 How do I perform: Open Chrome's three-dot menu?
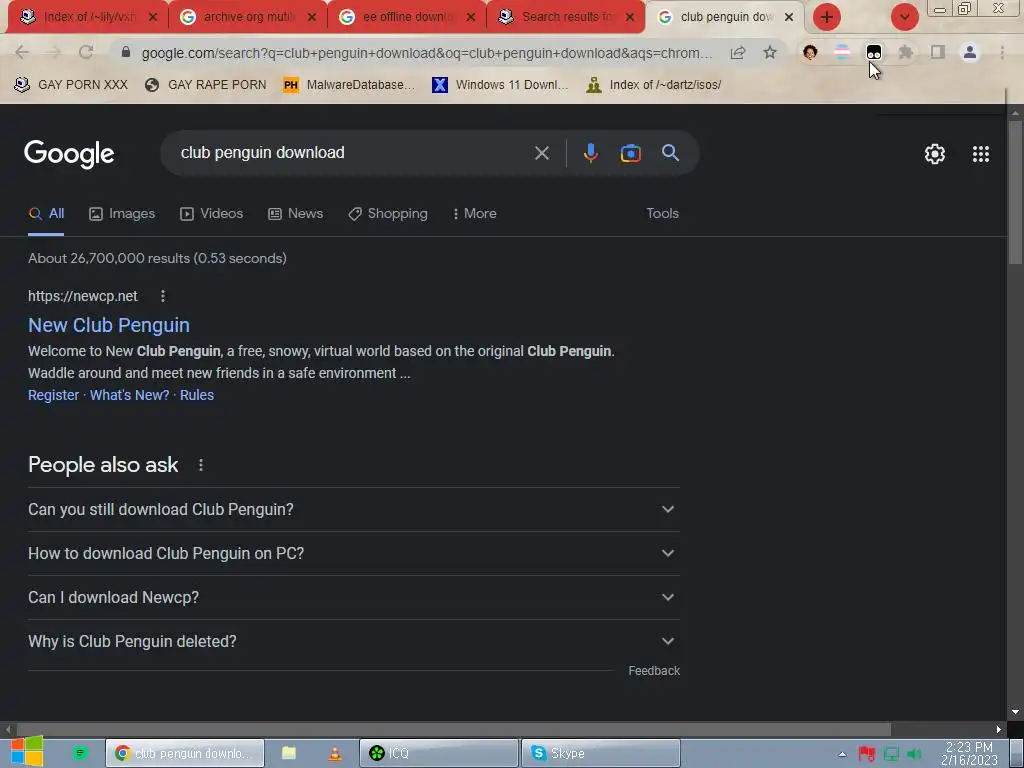1002,52
